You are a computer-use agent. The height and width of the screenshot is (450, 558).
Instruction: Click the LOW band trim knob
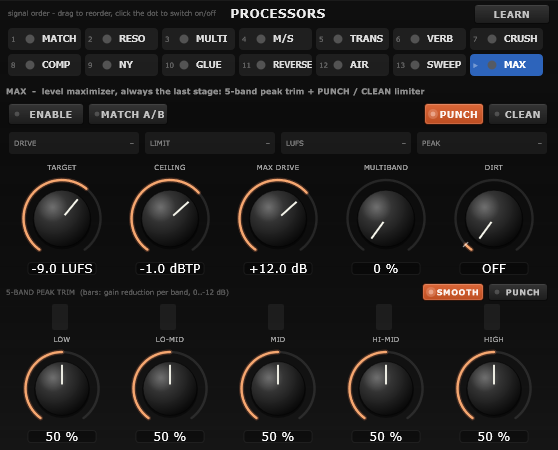coord(62,388)
